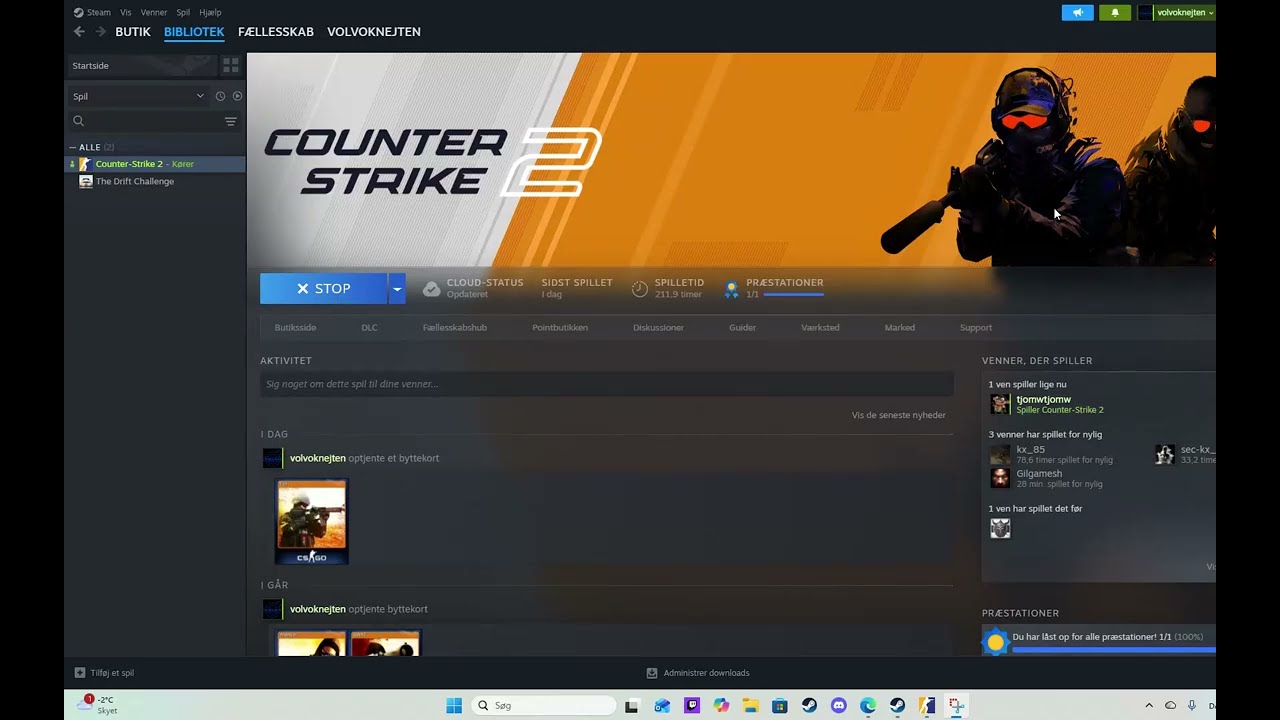Open Steam in the Windows taskbar
This screenshot has height=720, width=1280.
click(809, 706)
